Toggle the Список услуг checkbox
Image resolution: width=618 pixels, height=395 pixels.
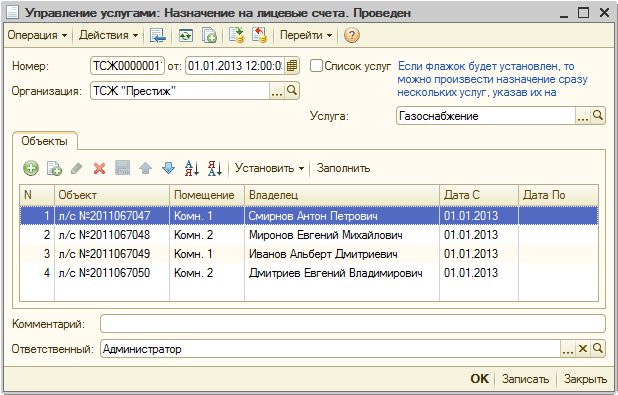[x=316, y=66]
